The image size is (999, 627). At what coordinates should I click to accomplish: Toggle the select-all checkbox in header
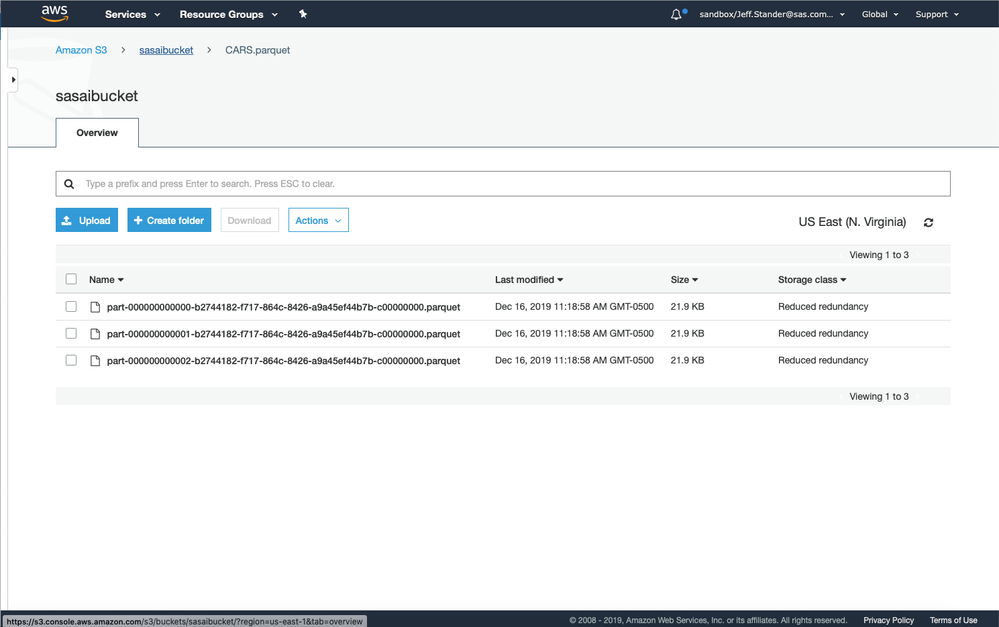(71, 280)
